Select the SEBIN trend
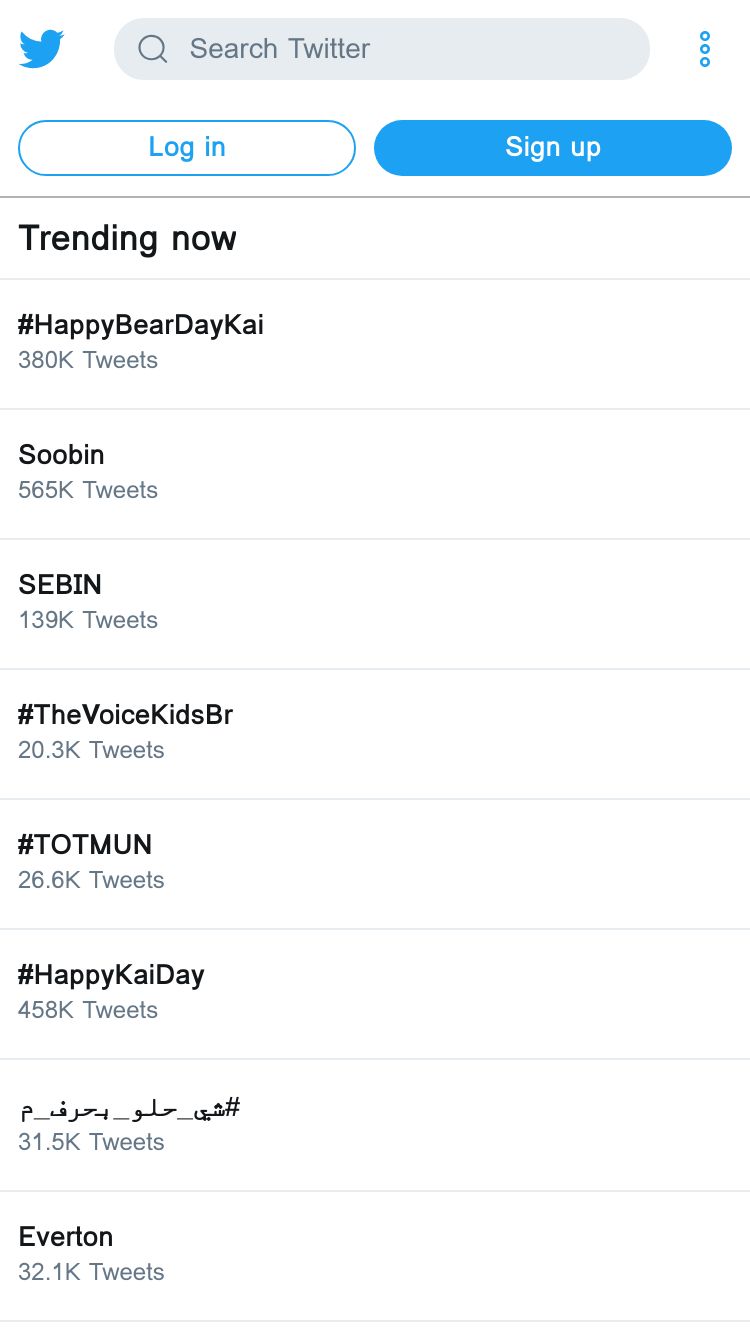Screen dimensions: 750x1334 point(60,585)
